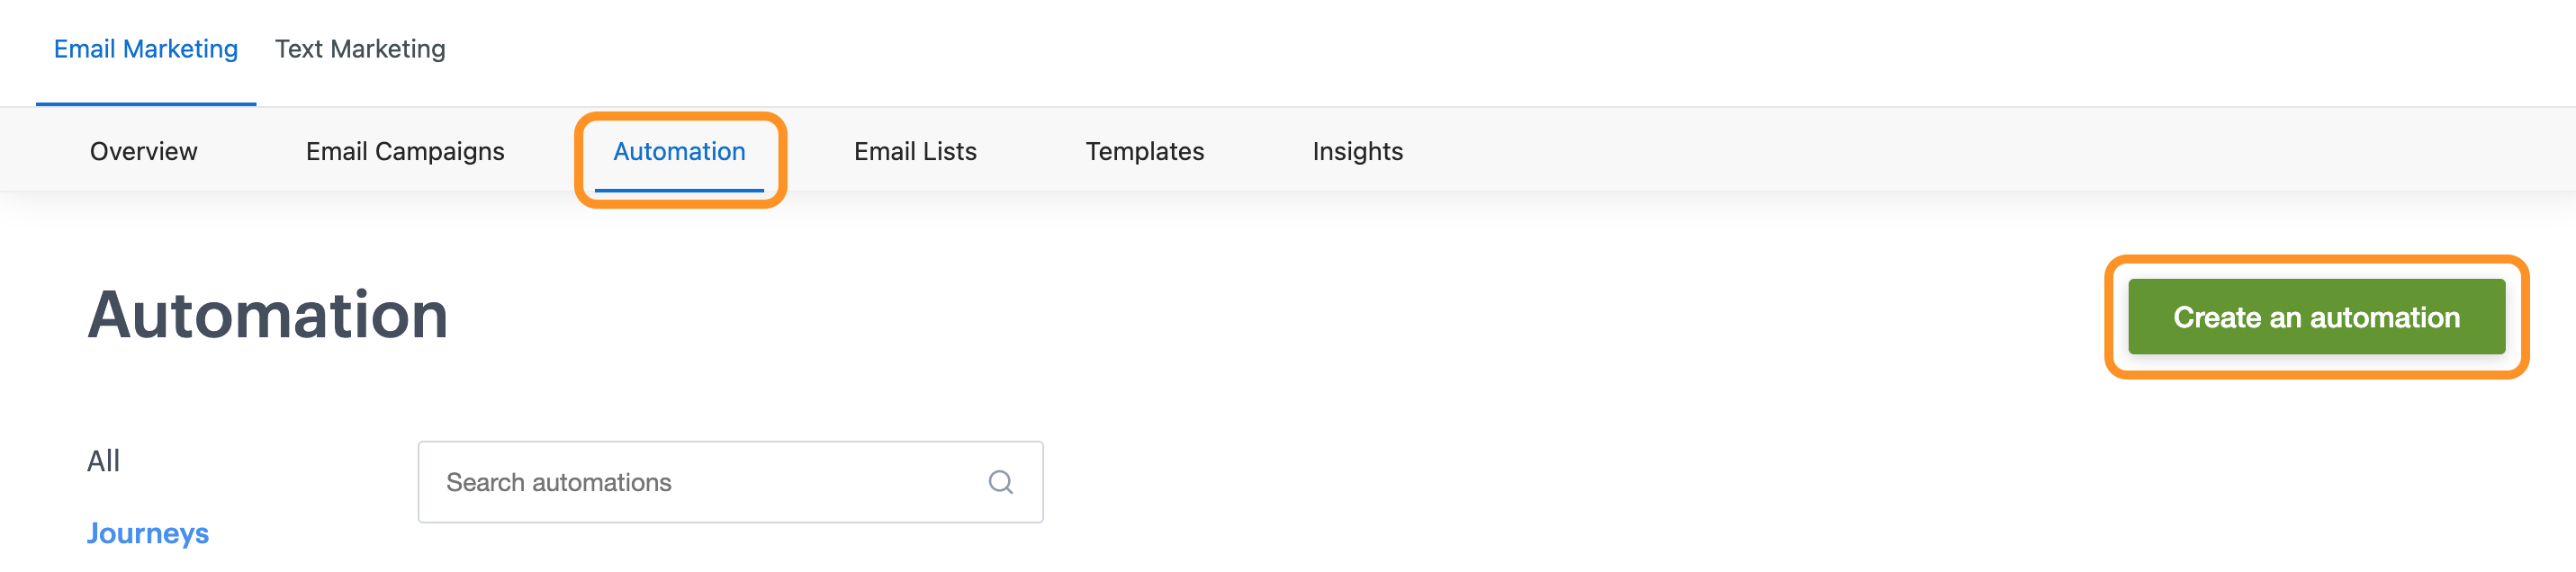Click the magnifying glass search icon

[1000, 482]
